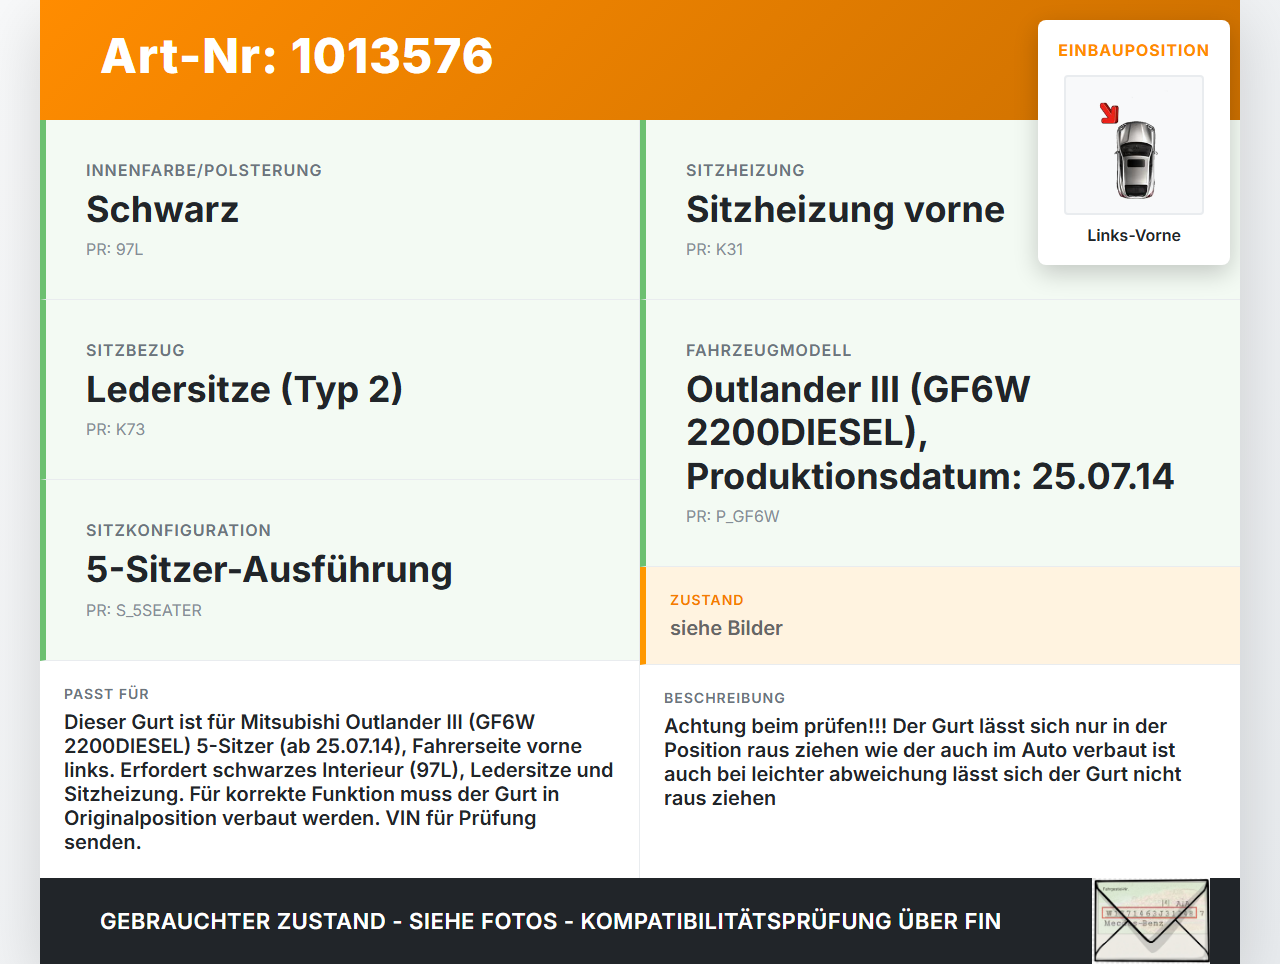The image size is (1280, 964).
Task: Click the 'SITZHEIZUNG' label
Action: 745,170
